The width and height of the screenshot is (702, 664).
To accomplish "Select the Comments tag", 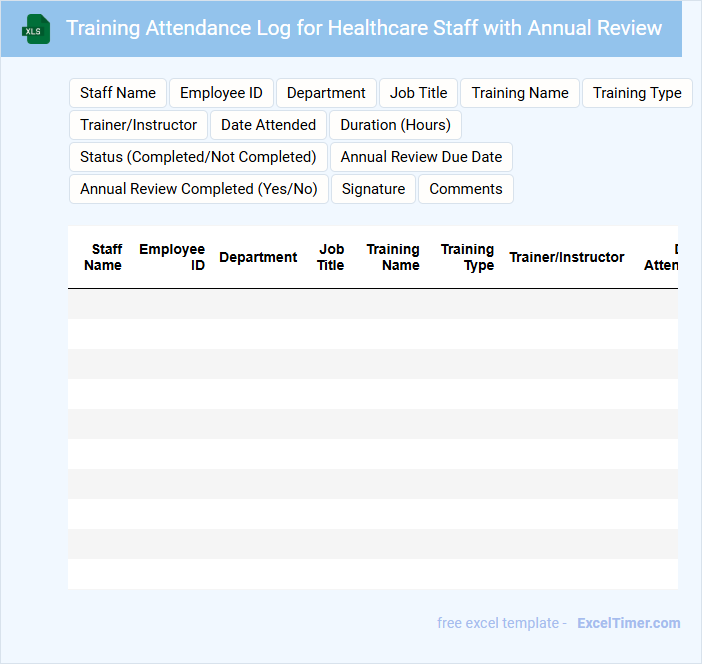I will (466, 189).
